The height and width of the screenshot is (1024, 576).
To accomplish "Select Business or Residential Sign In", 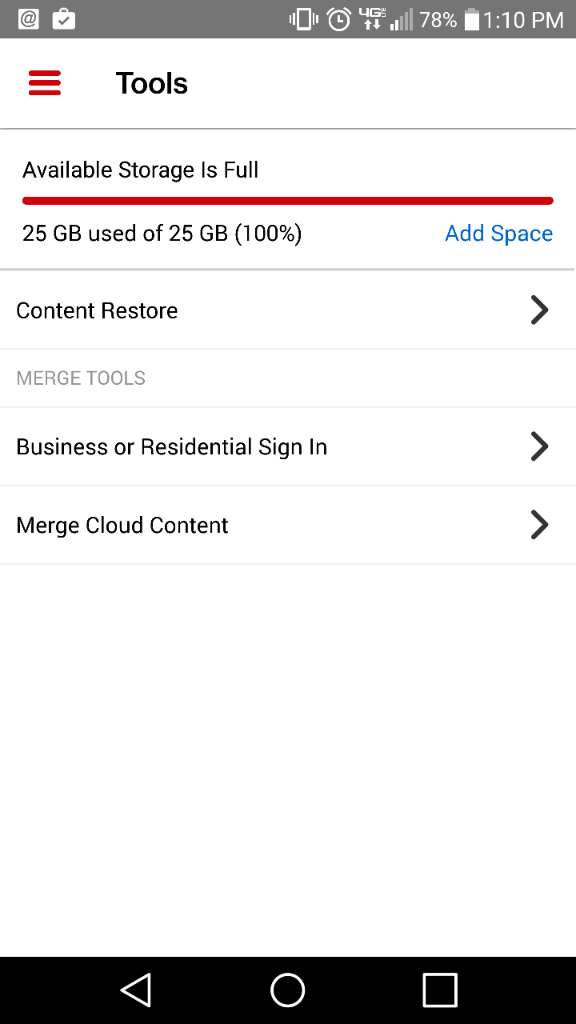I will [288, 447].
